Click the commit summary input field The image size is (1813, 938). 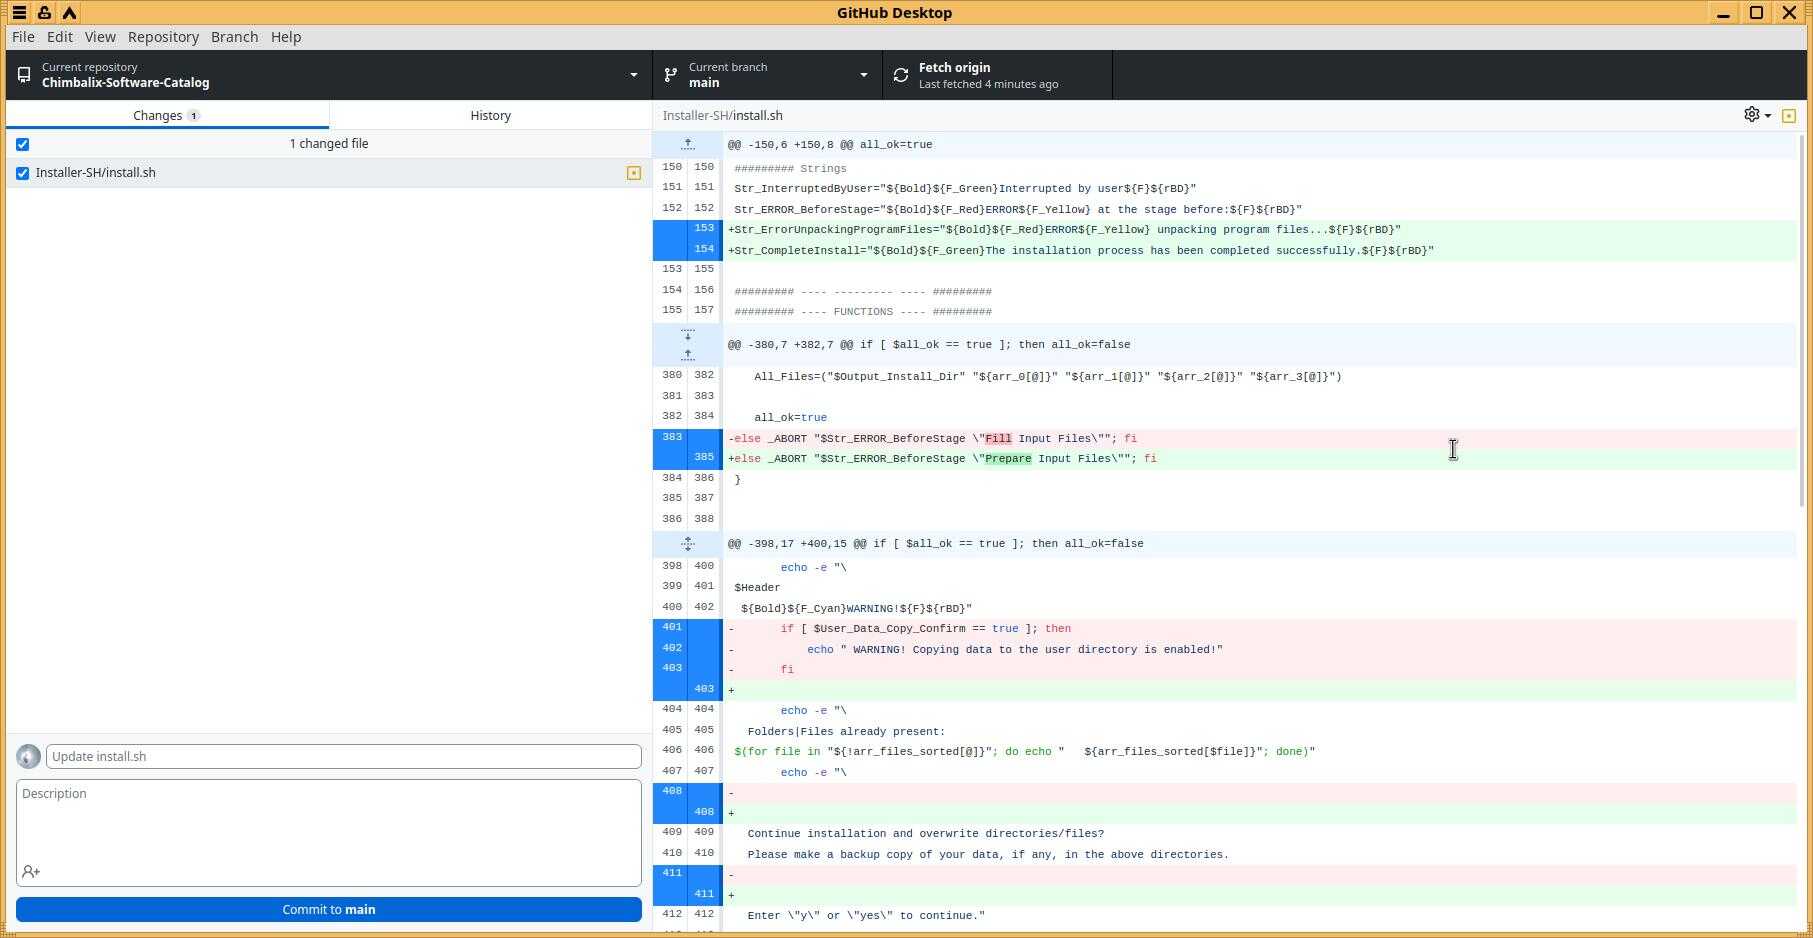coord(343,757)
